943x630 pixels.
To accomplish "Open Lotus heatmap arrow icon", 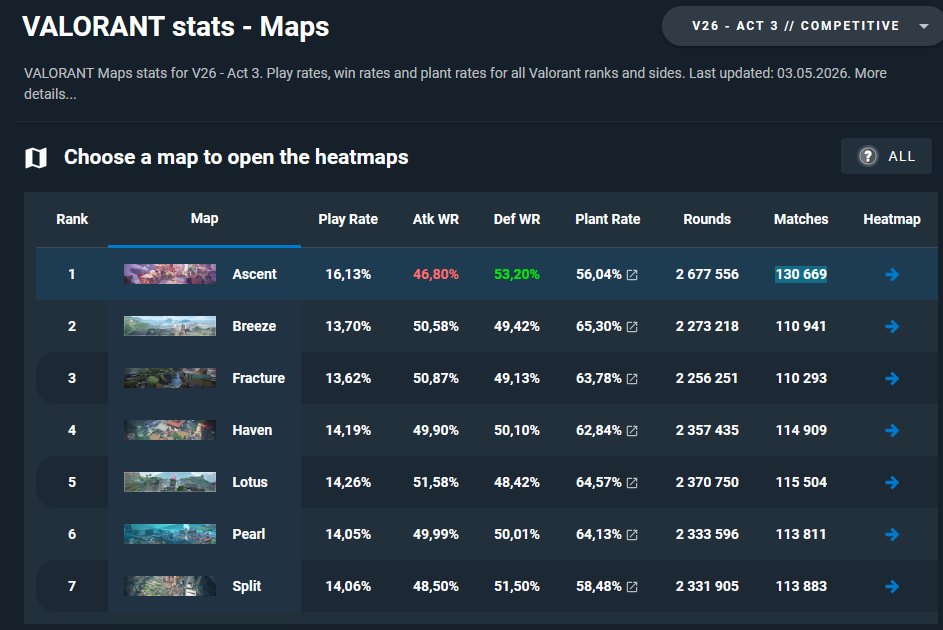I will pos(892,482).
